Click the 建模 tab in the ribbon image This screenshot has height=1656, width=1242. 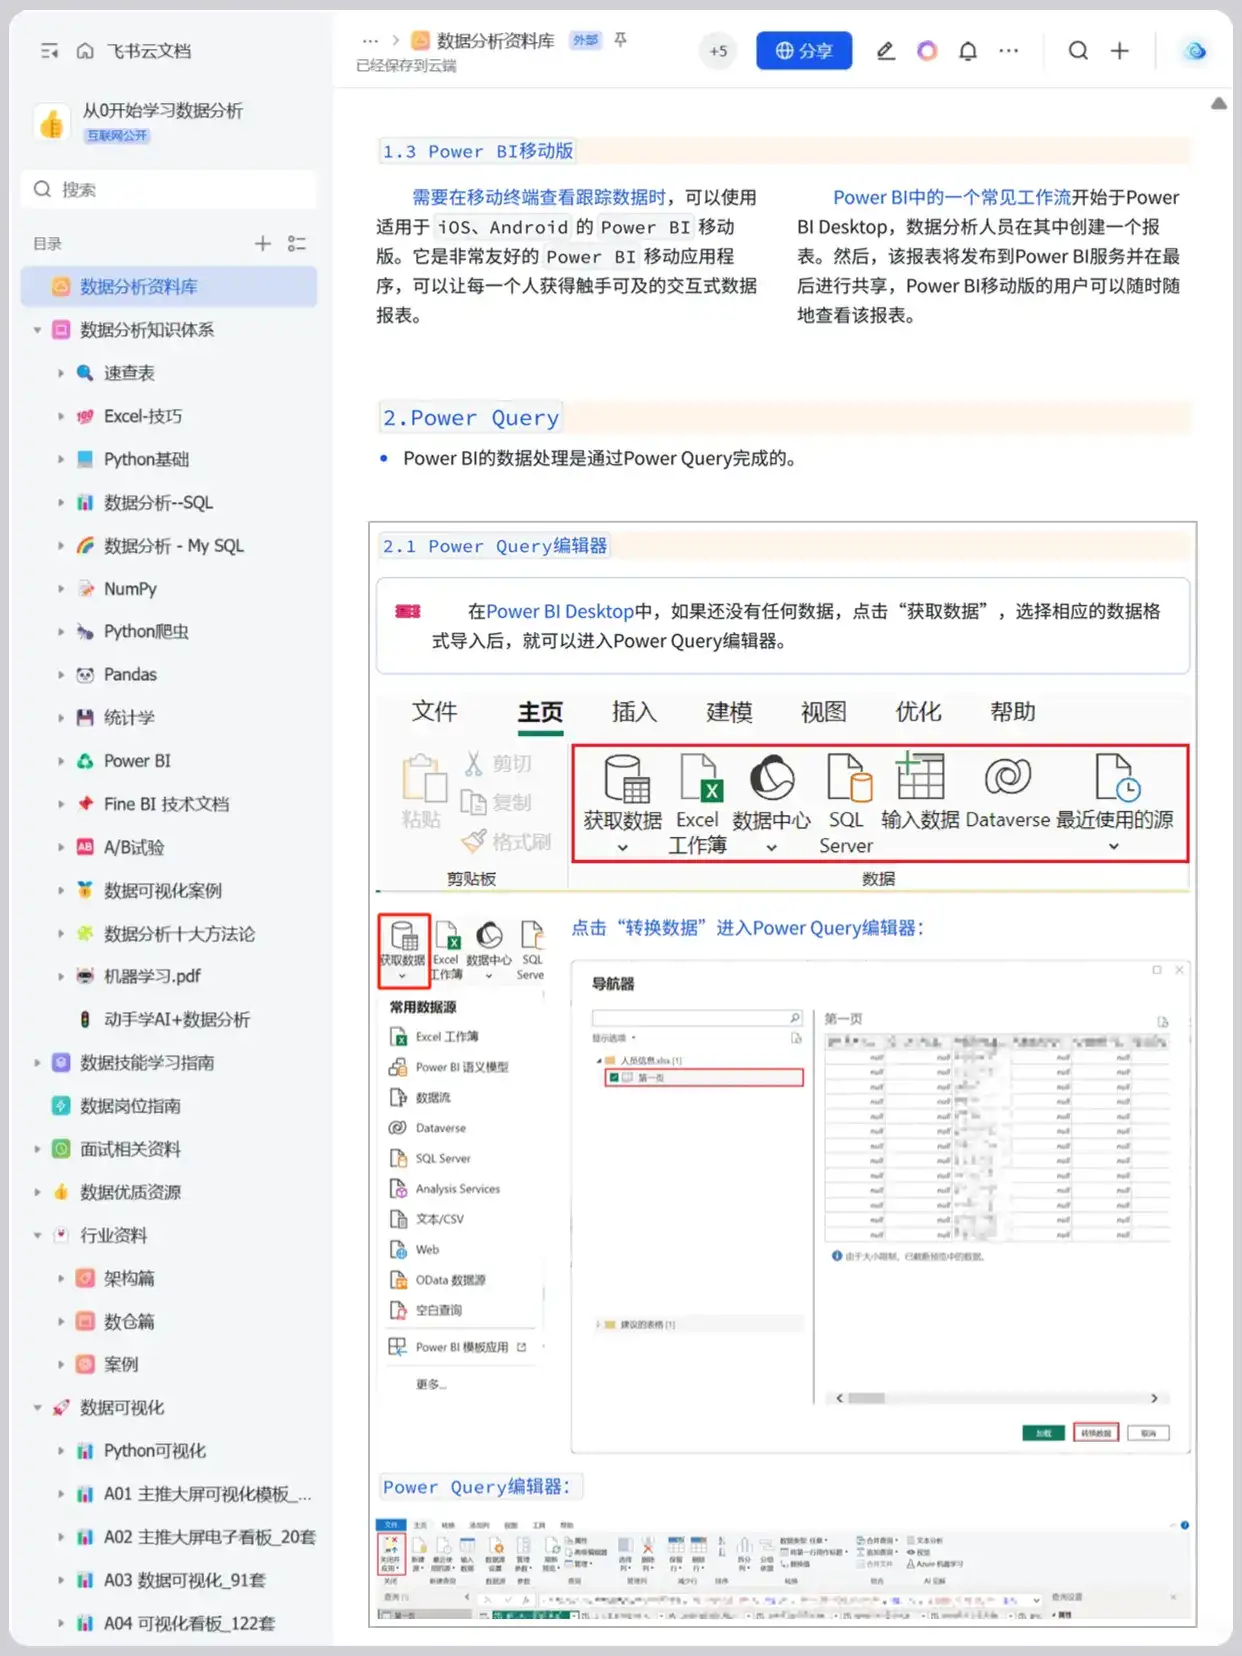click(729, 712)
